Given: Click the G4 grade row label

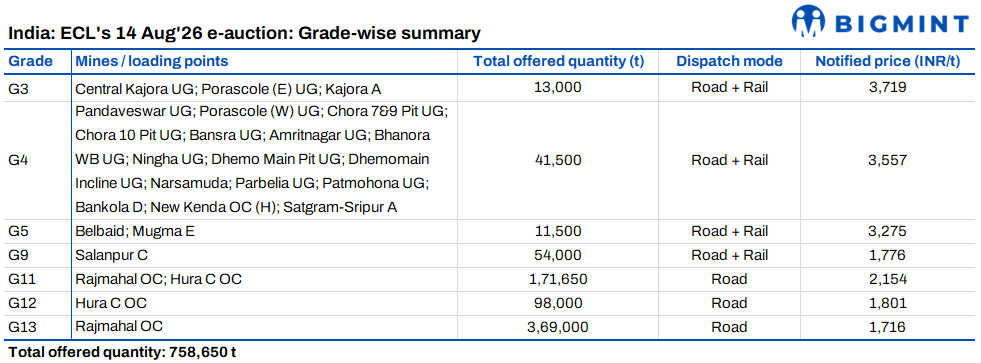Looking at the screenshot, I should [x=18, y=160].
